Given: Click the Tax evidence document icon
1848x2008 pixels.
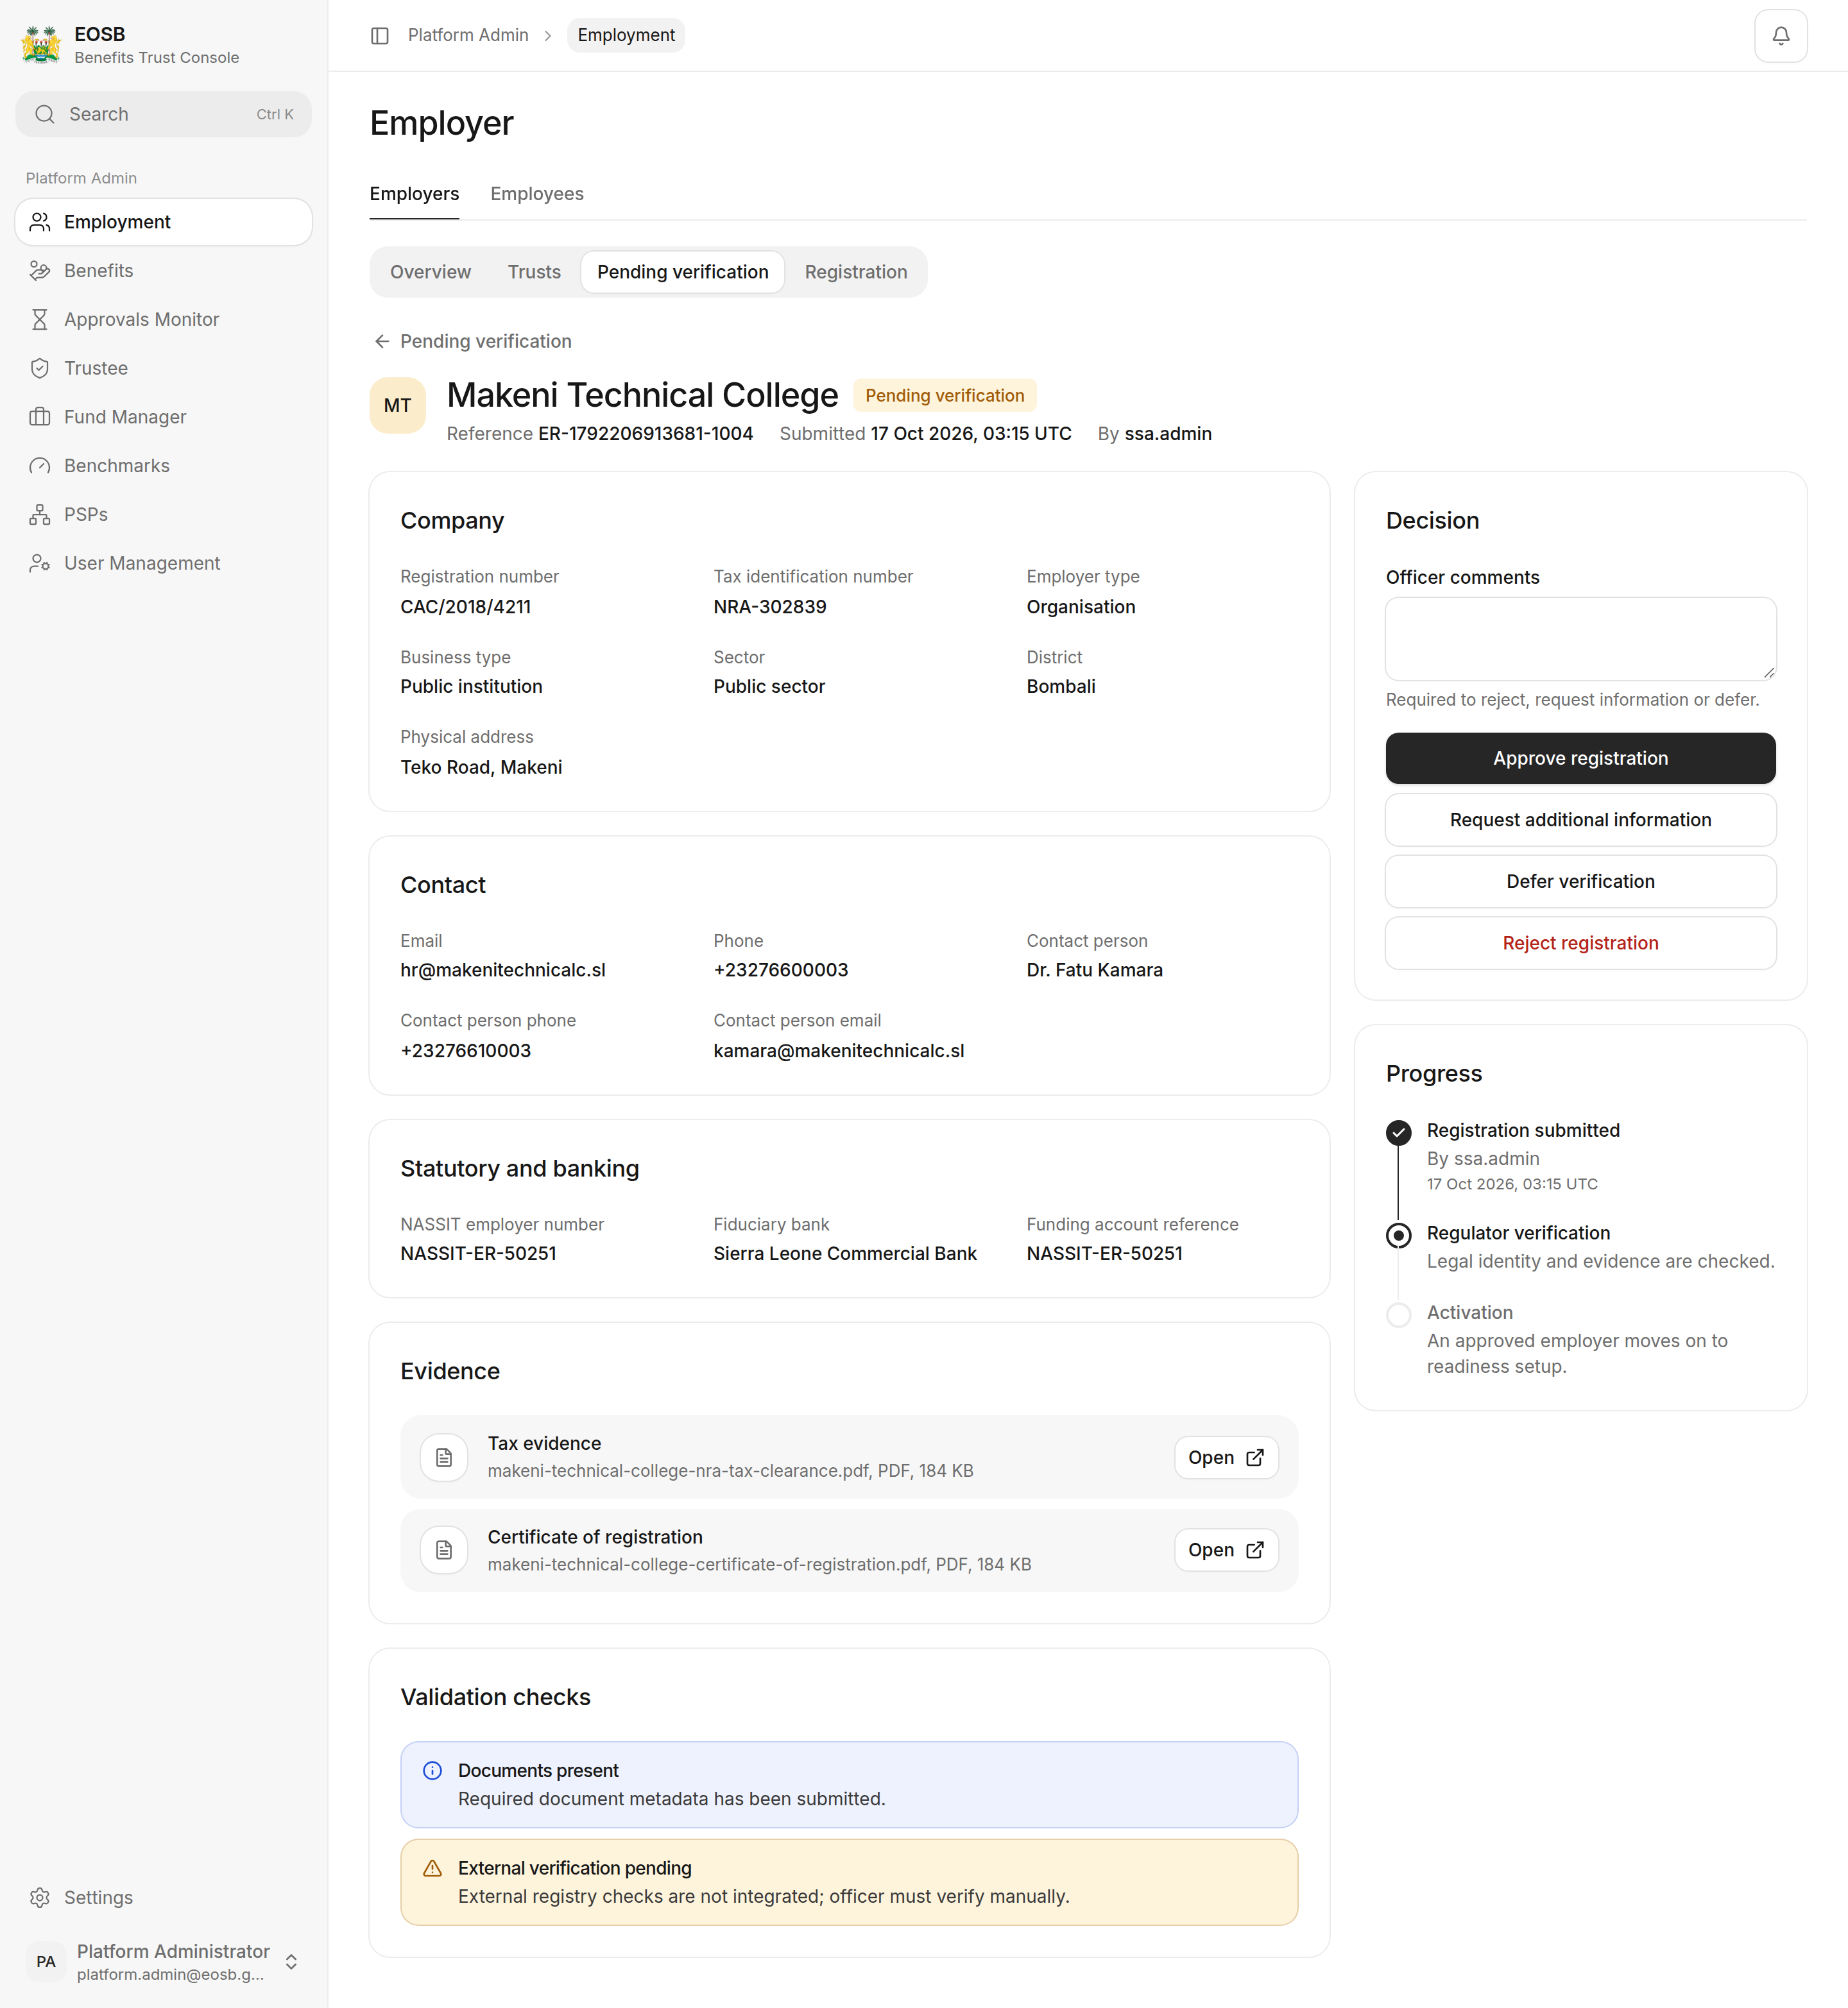Looking at the screenshot, I should [444, 1458].
